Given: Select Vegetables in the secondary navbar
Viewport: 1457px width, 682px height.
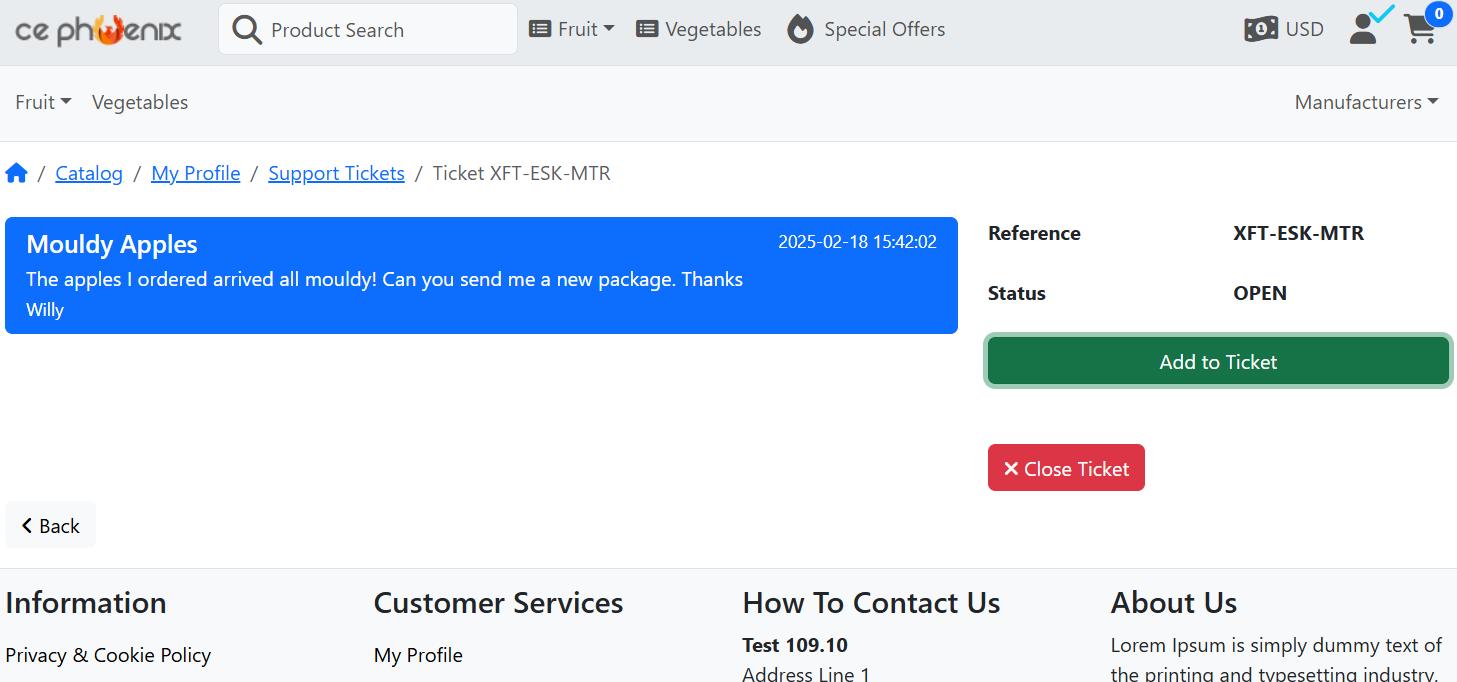Looking at the screenshot, I should tap(140, 102).
